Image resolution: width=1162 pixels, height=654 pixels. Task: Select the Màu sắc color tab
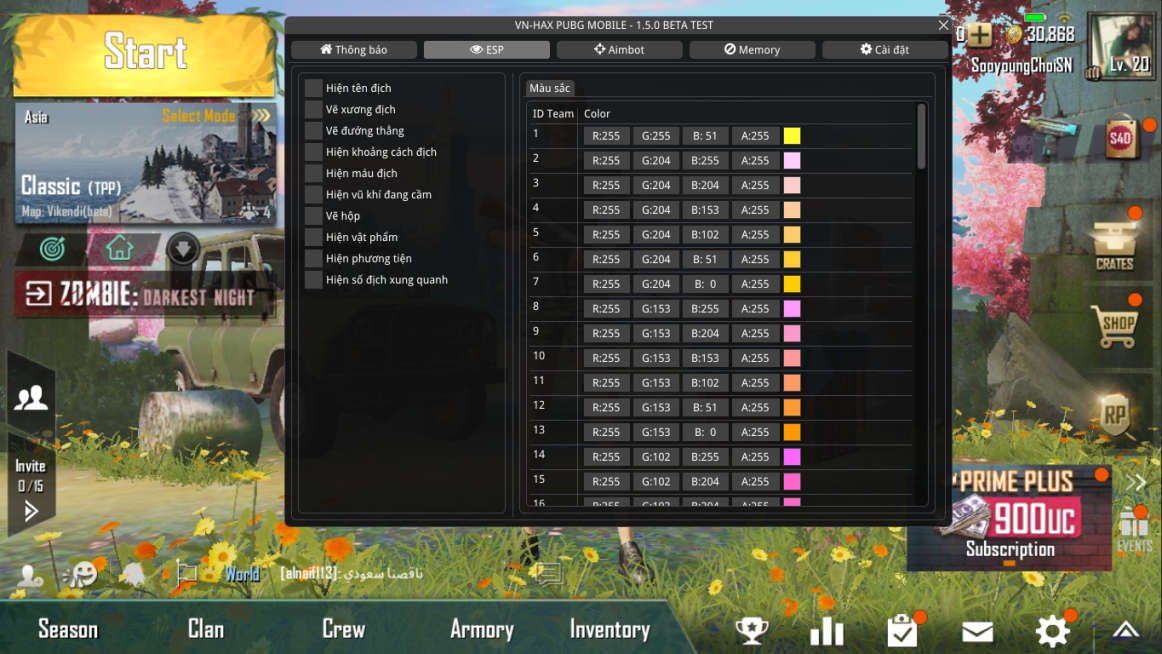point(550,88)
